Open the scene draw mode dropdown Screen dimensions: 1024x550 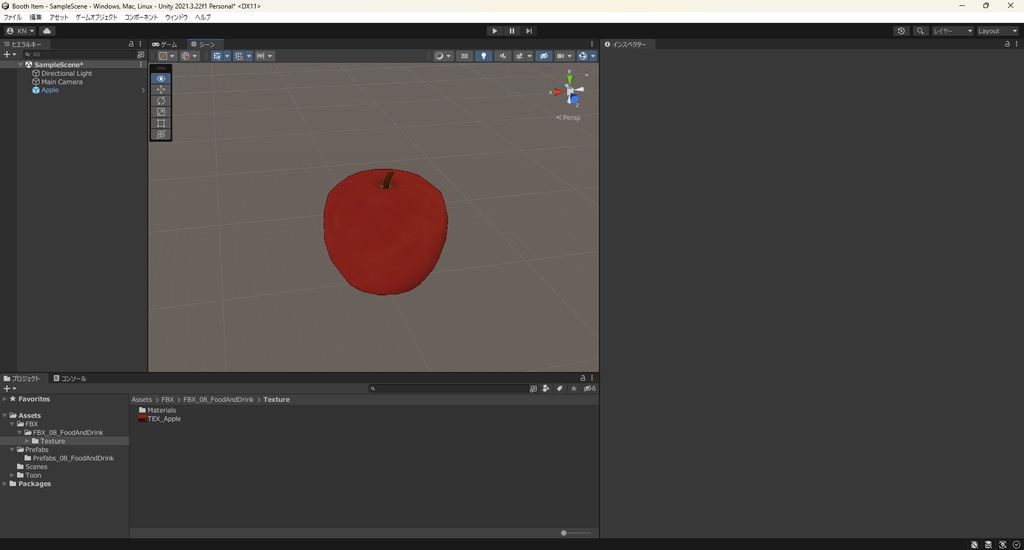pyautogui.click(x=443, y=56)
